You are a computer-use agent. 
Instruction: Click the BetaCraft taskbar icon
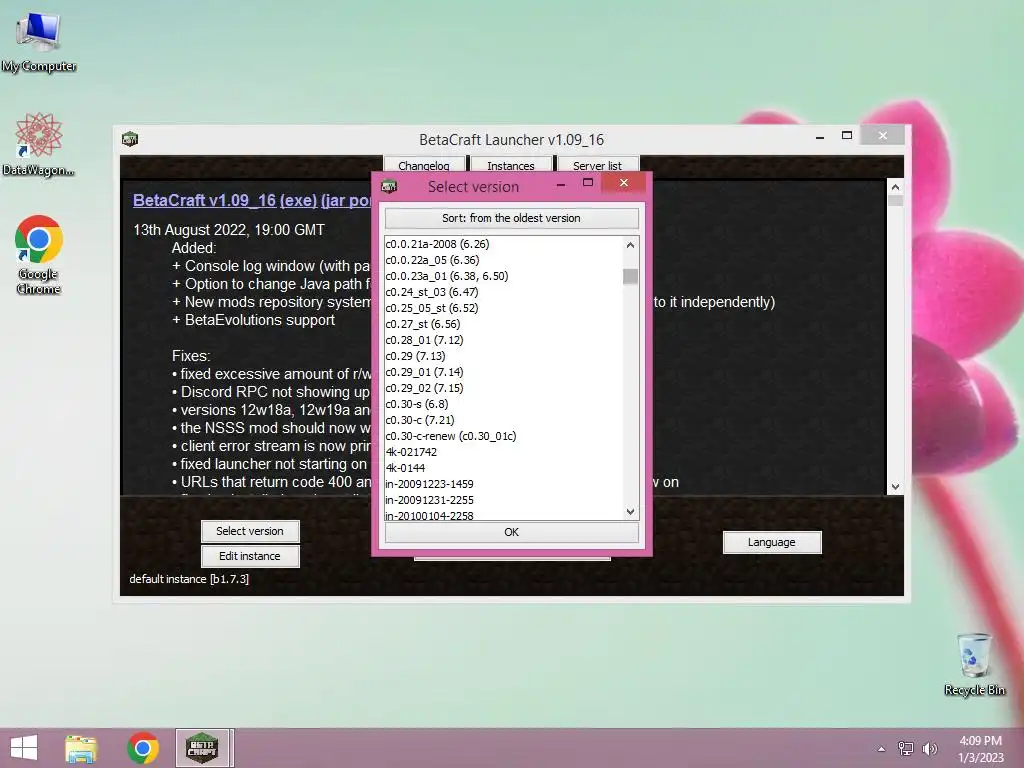(202, 748)
